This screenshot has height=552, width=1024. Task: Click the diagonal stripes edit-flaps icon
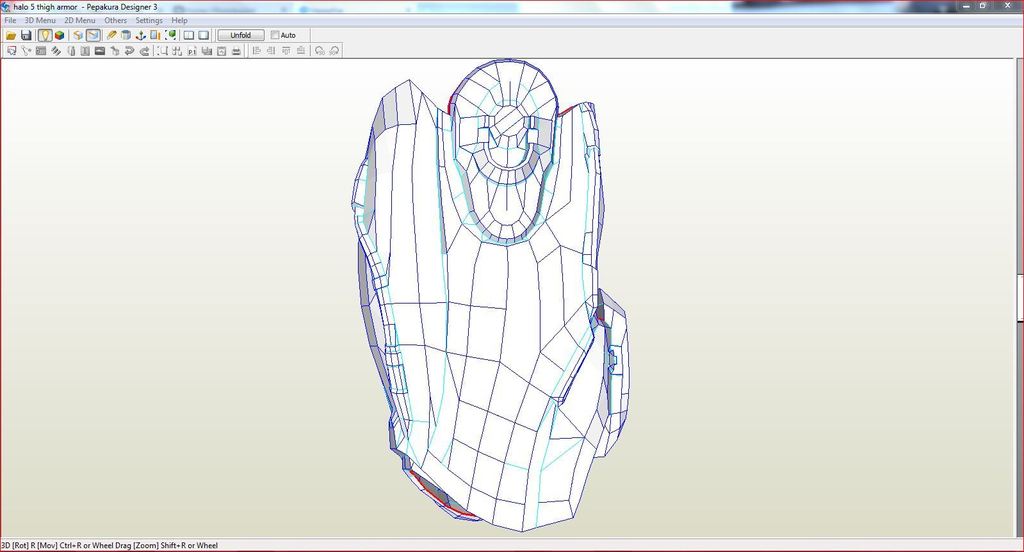click(56, 51)
